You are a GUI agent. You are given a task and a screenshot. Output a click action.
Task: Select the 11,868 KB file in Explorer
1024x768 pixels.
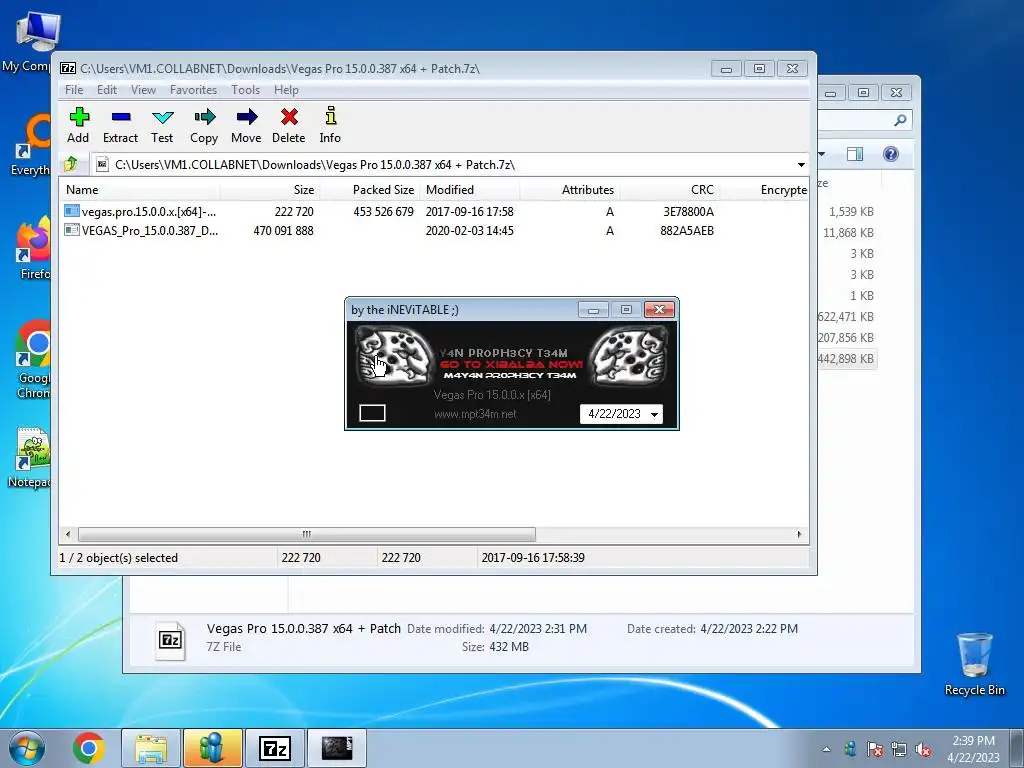click(x=848, y=232)
